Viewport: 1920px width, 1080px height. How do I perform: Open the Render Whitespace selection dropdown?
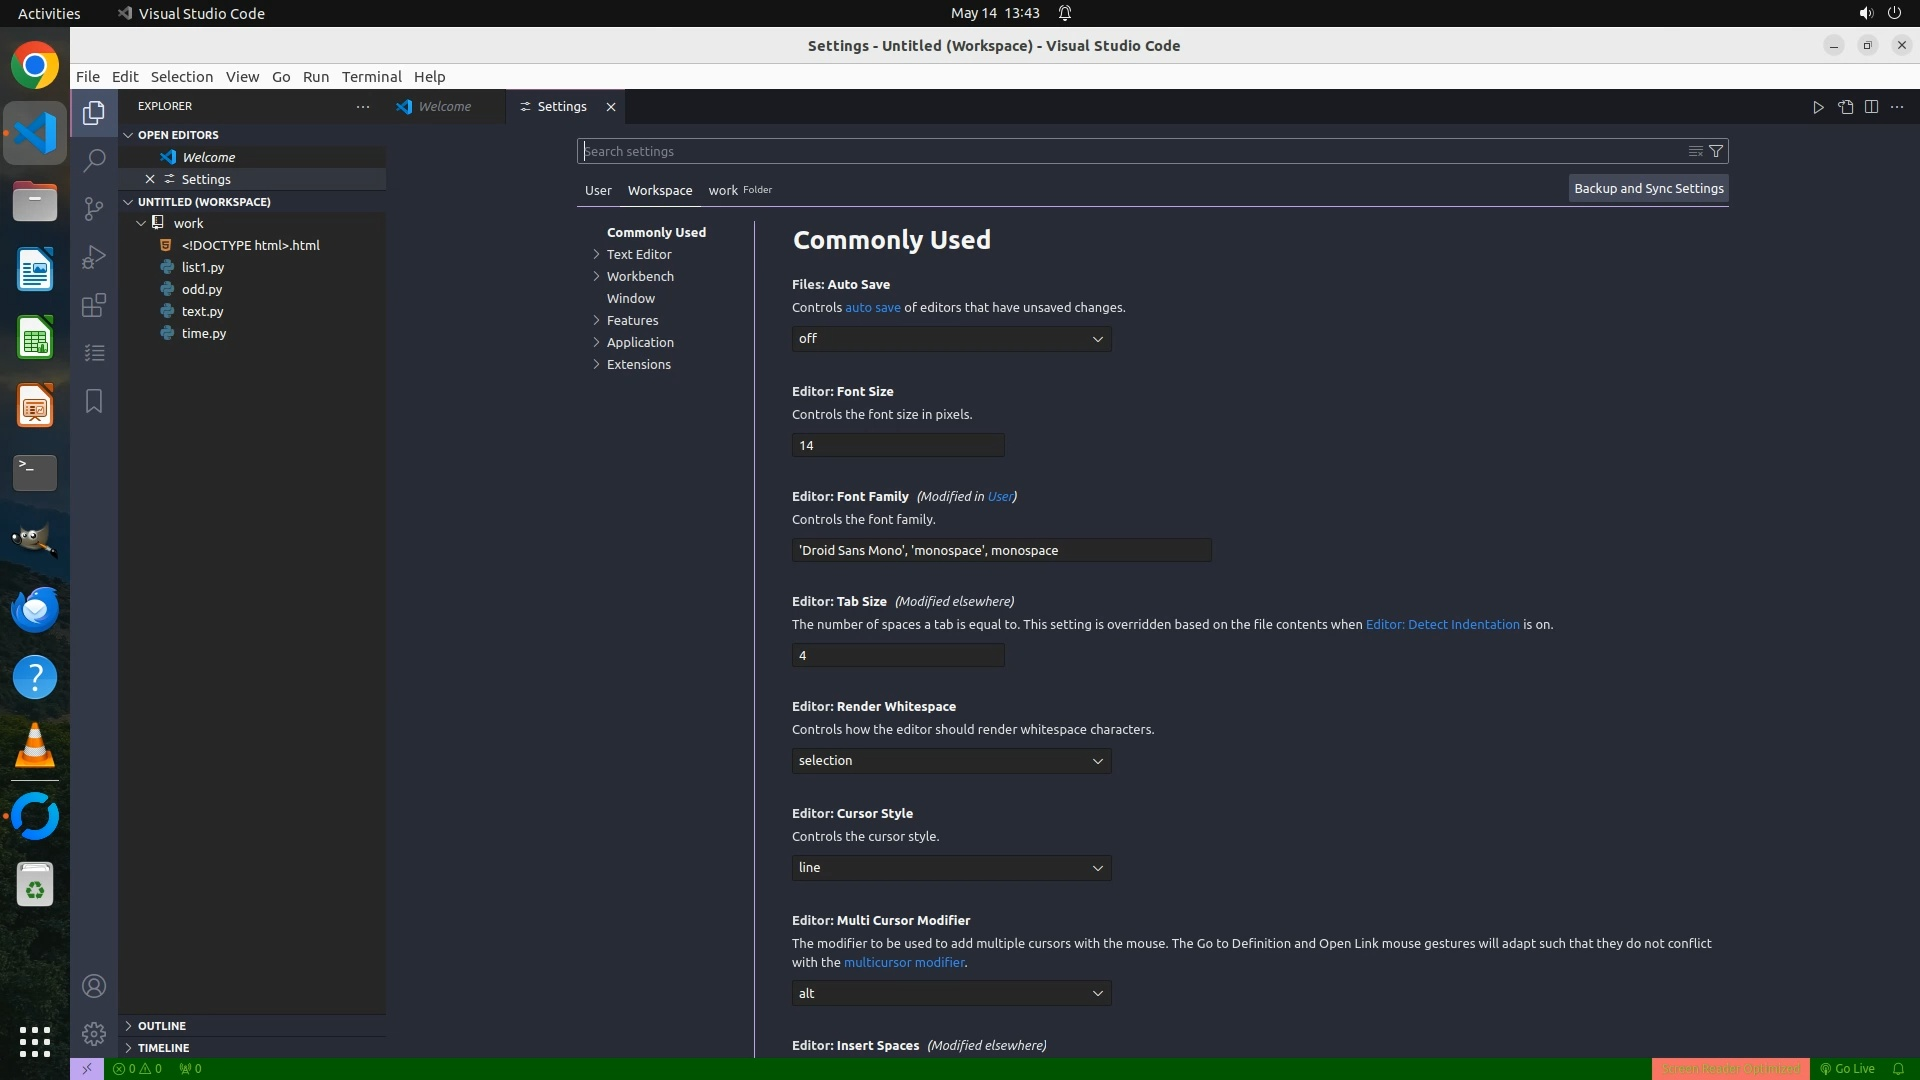coord(951,761)
